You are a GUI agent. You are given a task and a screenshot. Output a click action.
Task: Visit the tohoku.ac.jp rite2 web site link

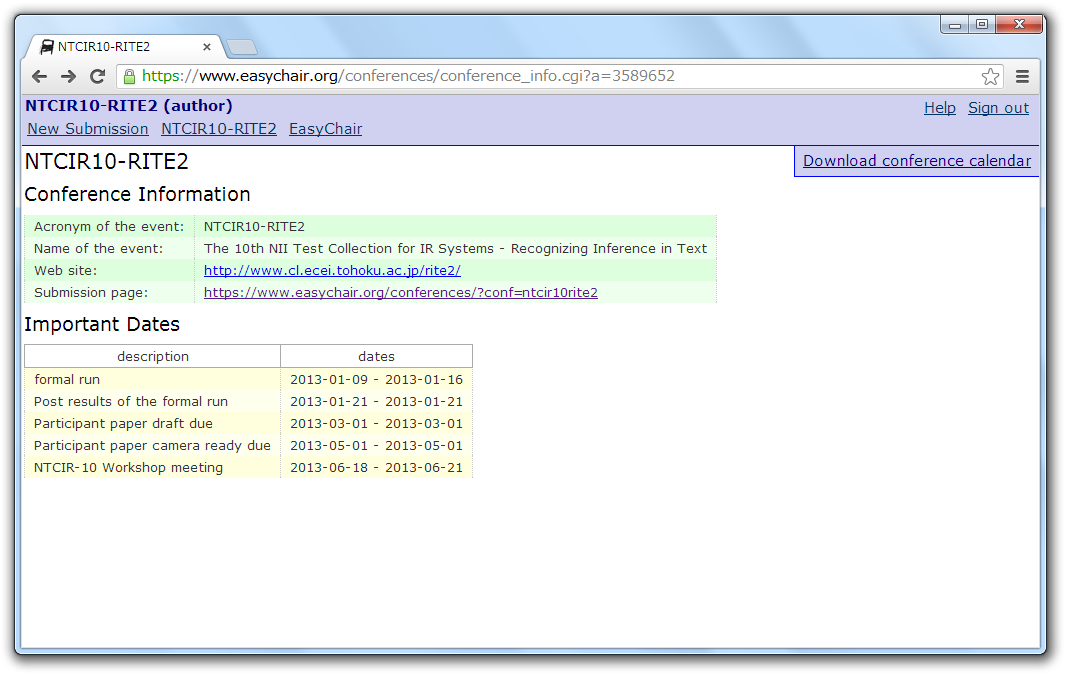pyautogui.click(x=332, y=270)
